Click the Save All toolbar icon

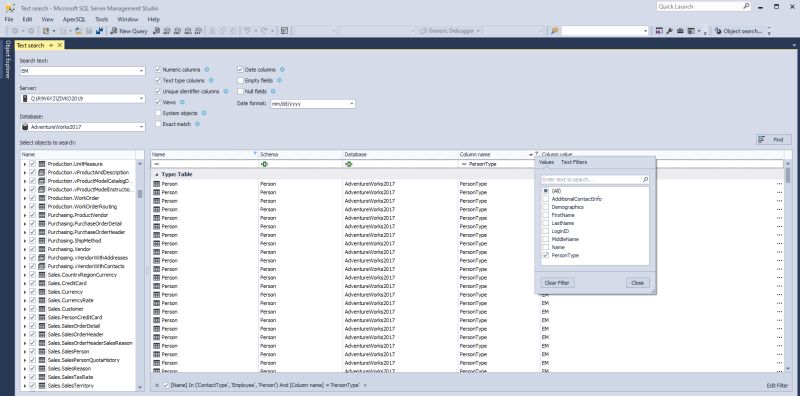pyautogui.click(x=99, y=31)
